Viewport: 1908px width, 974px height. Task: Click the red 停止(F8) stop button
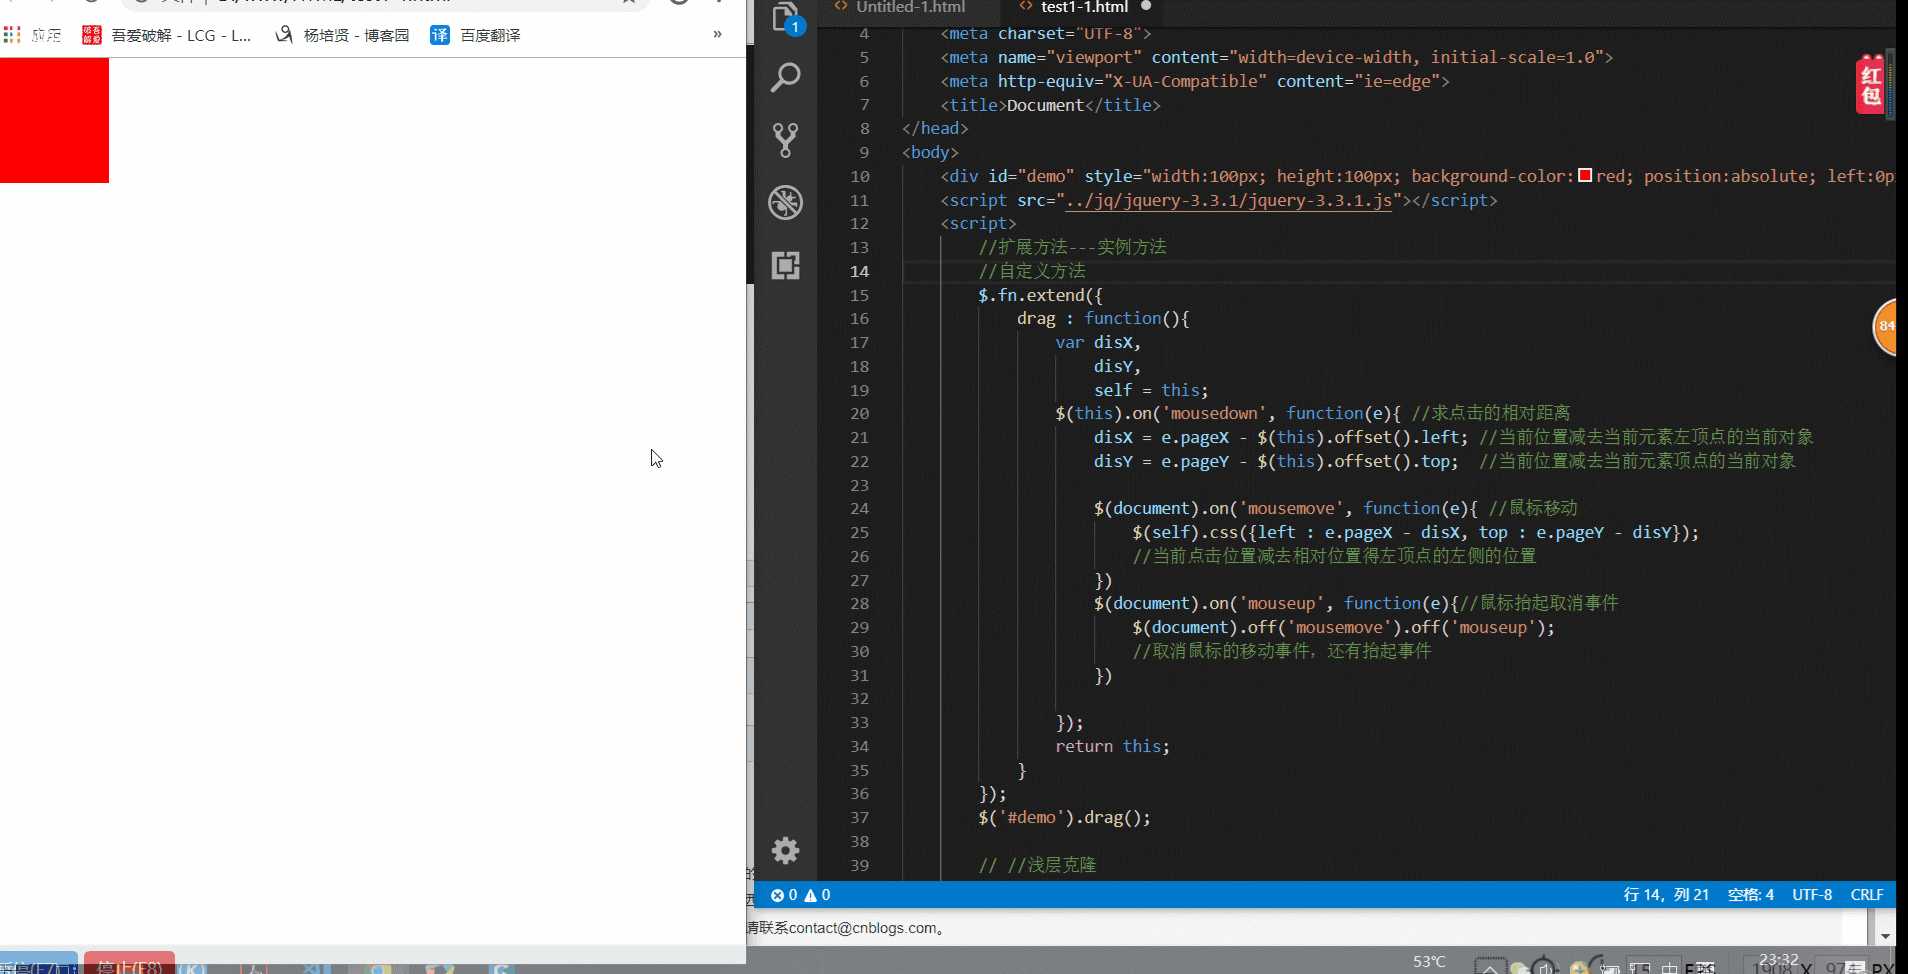click(129, 965)
